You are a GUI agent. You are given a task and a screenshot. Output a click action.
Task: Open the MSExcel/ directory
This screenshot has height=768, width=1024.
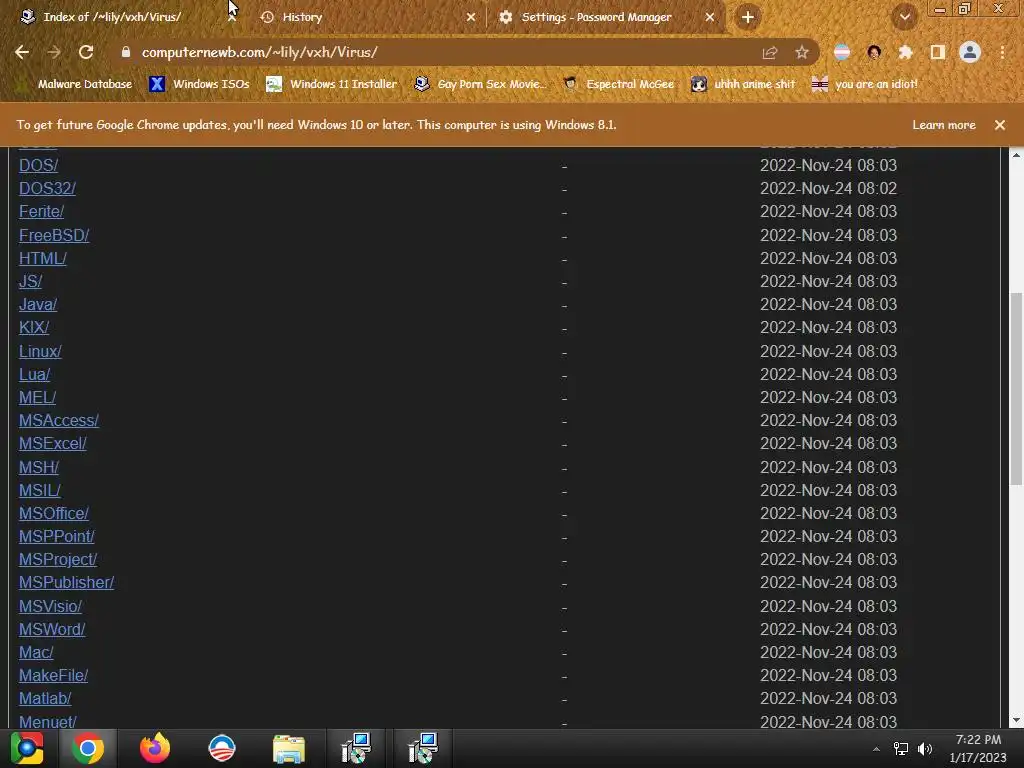click(52, 443)
